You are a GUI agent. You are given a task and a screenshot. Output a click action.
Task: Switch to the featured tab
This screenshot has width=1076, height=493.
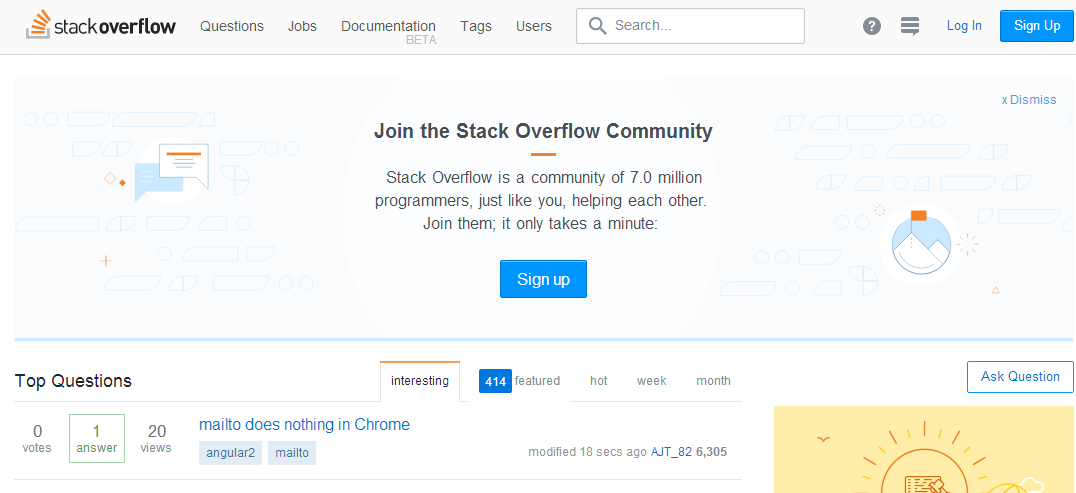tap(519, 381)
